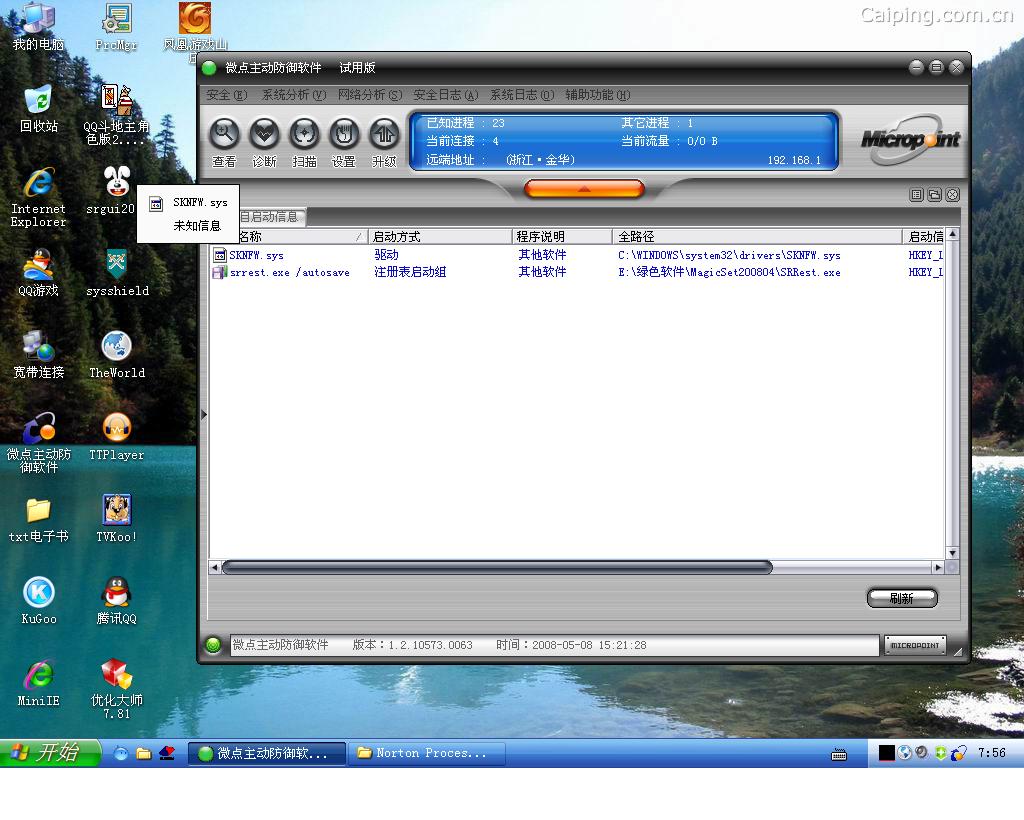This screenshot has height=820, width=1024.
Task: Click path C:\WINDOWS\system32\drivers\SKNFW.sys
Action: tap(729, 255)
